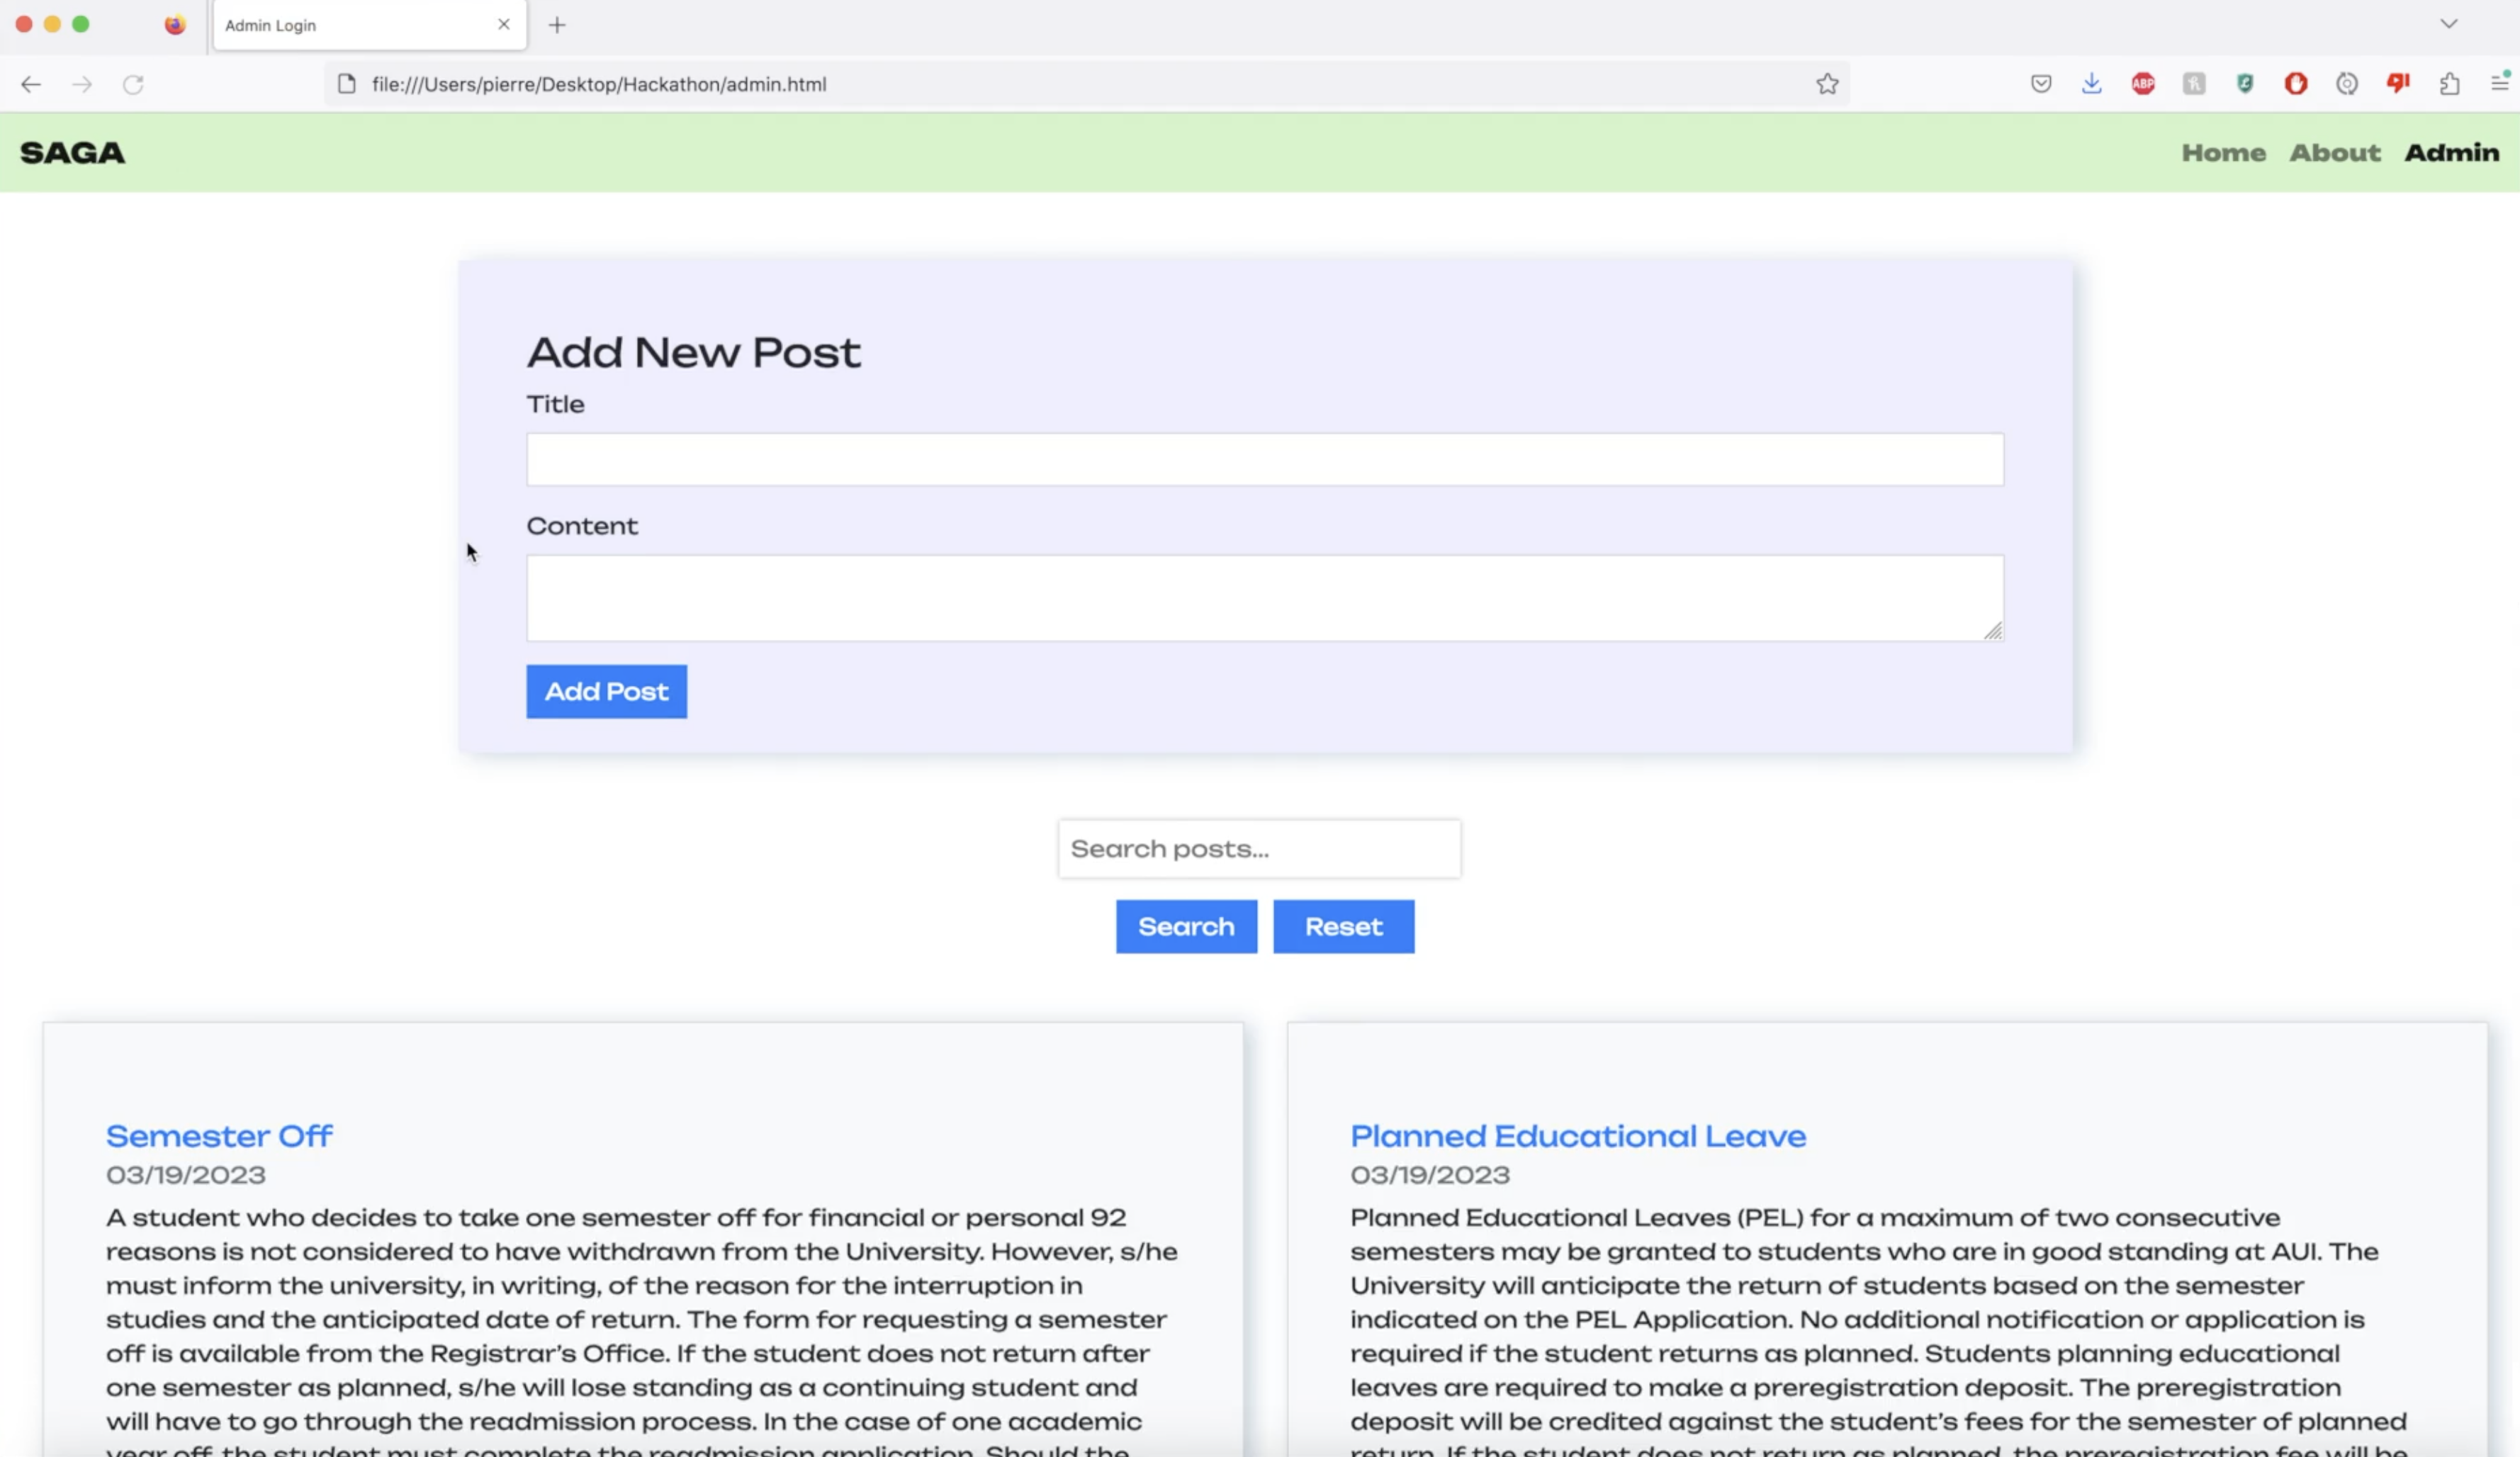This screenshot has width=2520, height=1457.
Task: Click the macOS red close window button
Action: [24, 24]
